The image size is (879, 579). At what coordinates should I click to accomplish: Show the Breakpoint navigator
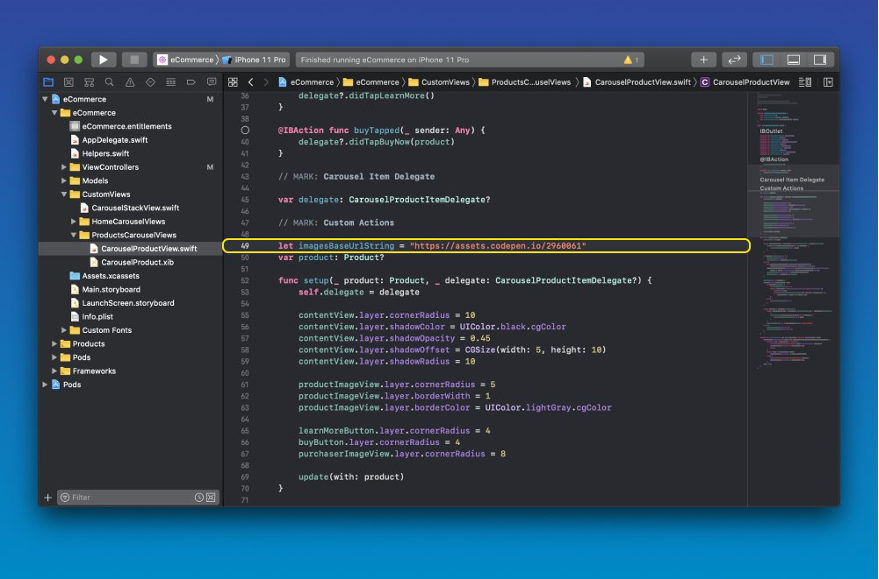(191, 82)
